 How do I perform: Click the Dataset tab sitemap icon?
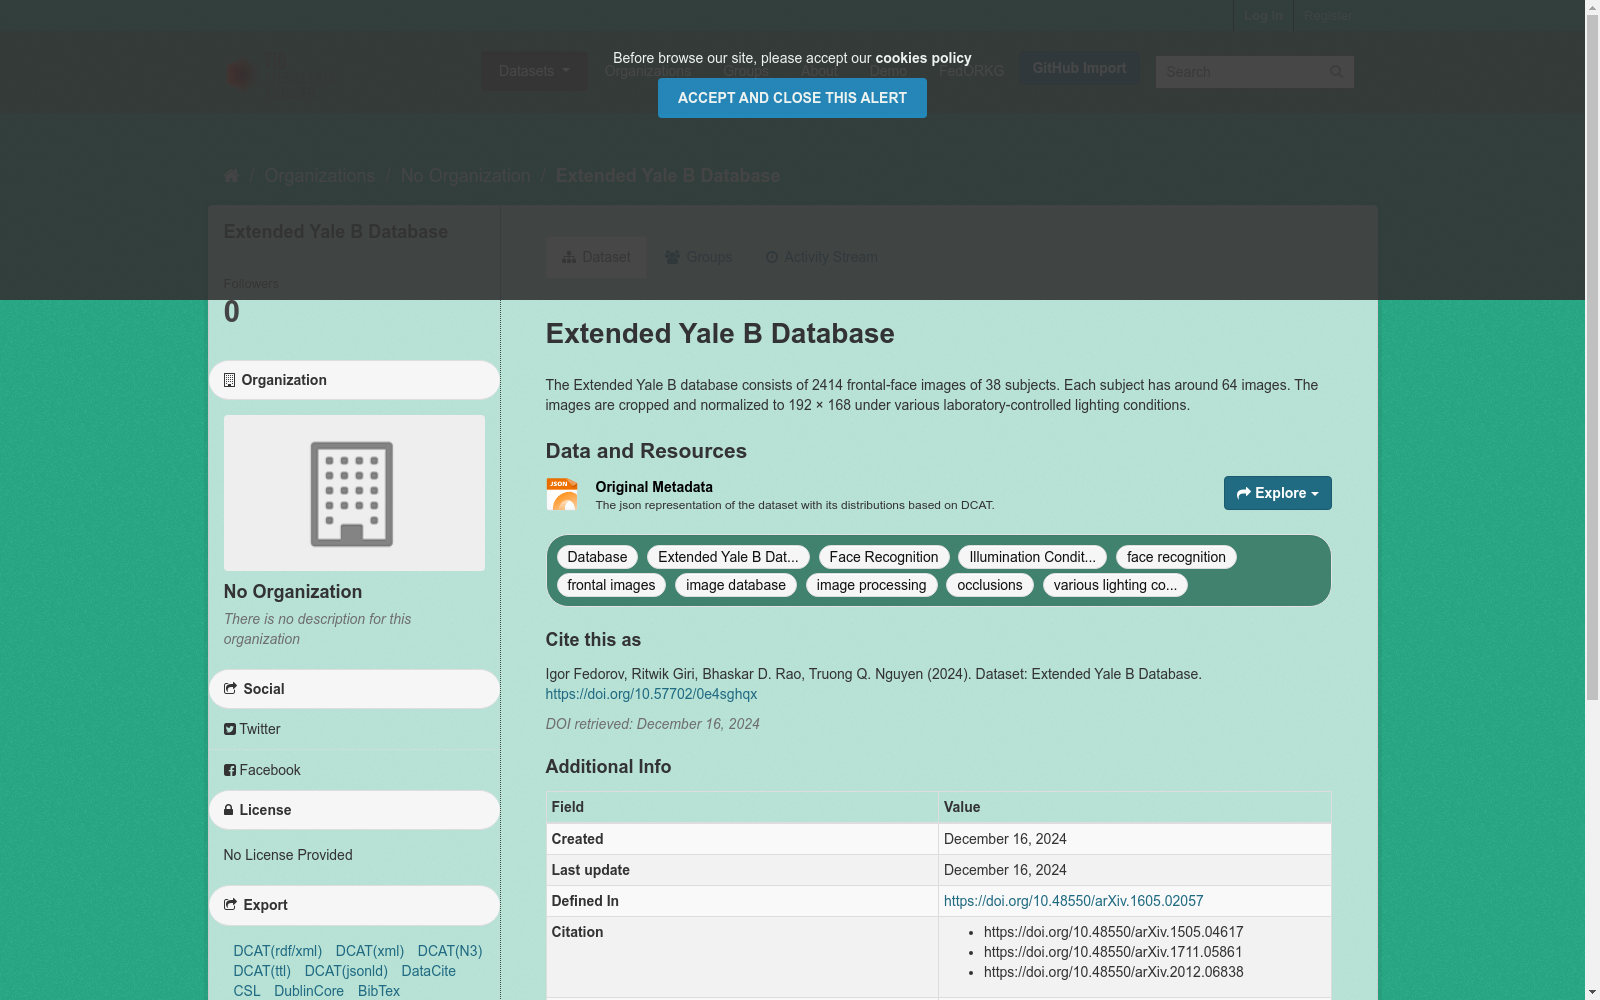click(x=569, y=257)
